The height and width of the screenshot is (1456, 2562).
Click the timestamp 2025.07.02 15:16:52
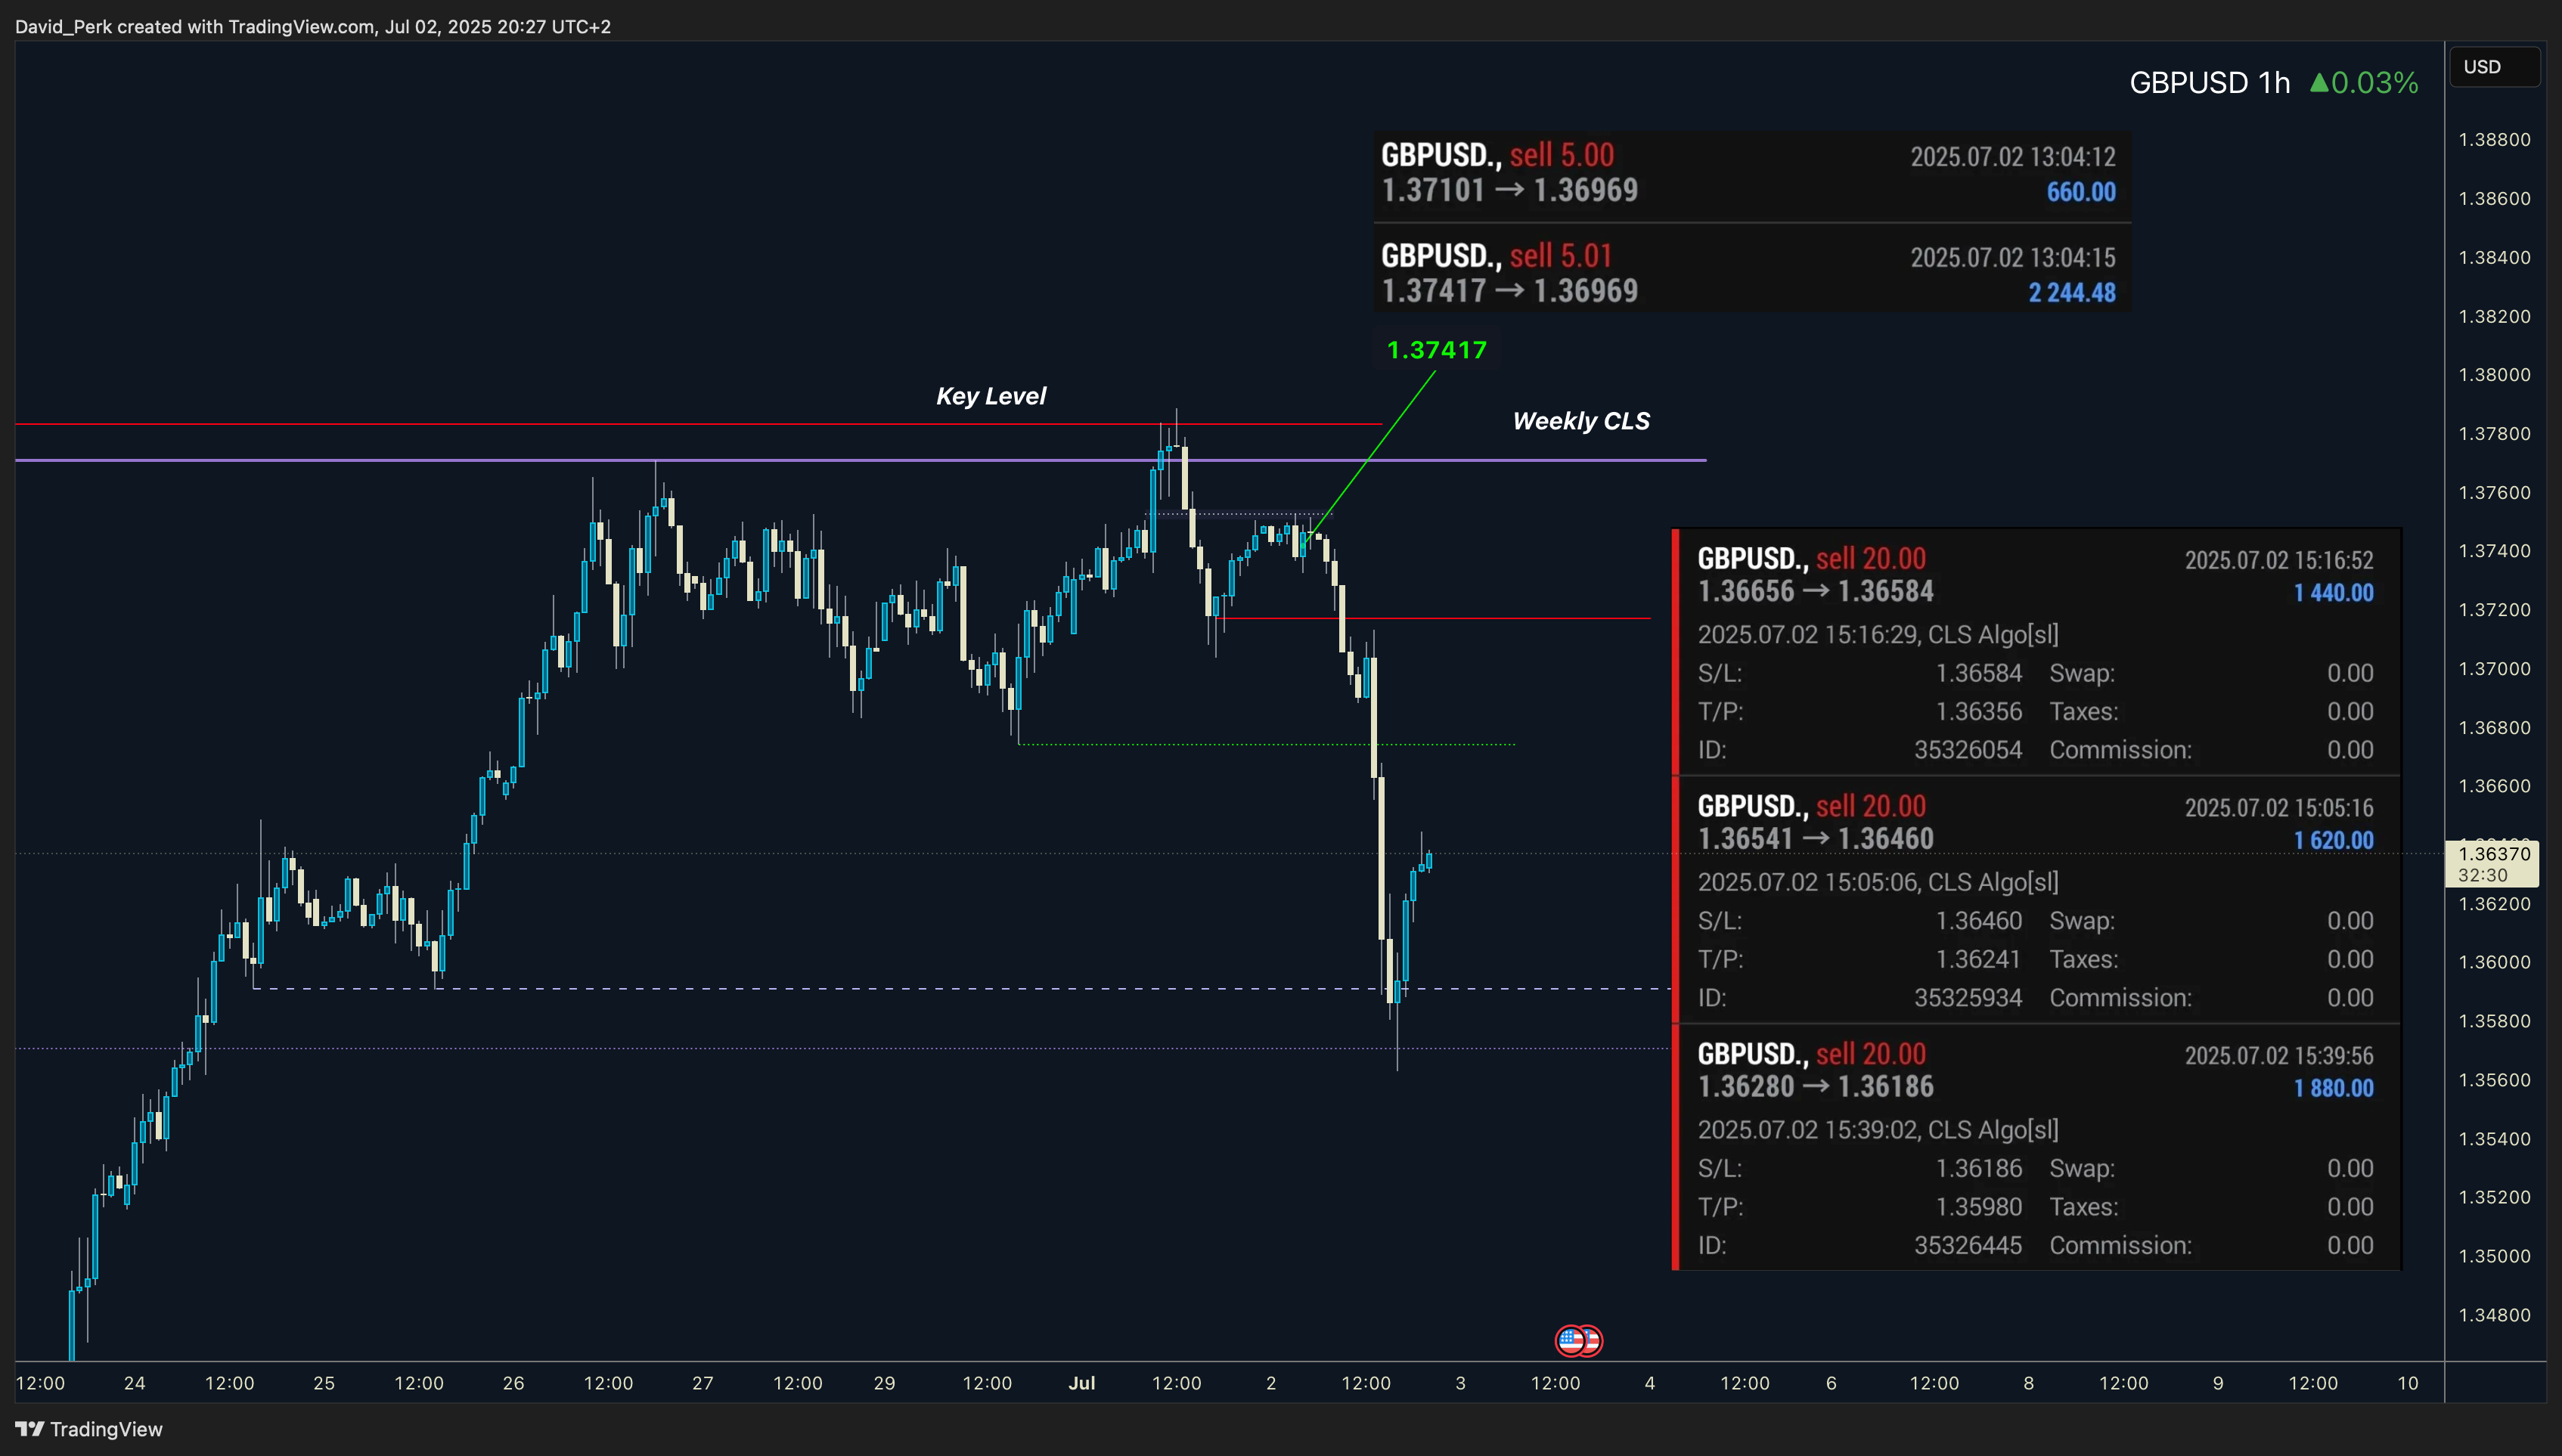tap(2278, 560)
